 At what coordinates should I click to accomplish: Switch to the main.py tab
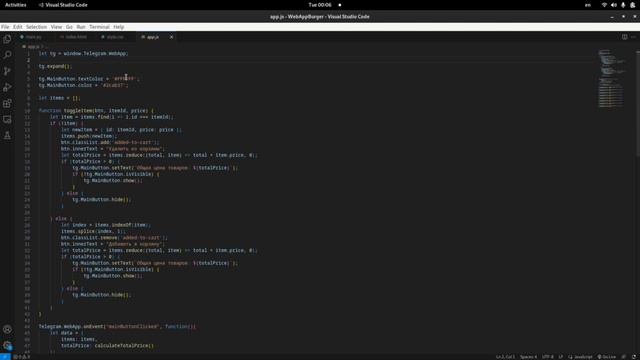pyautogui.click(x=33, y=37)
